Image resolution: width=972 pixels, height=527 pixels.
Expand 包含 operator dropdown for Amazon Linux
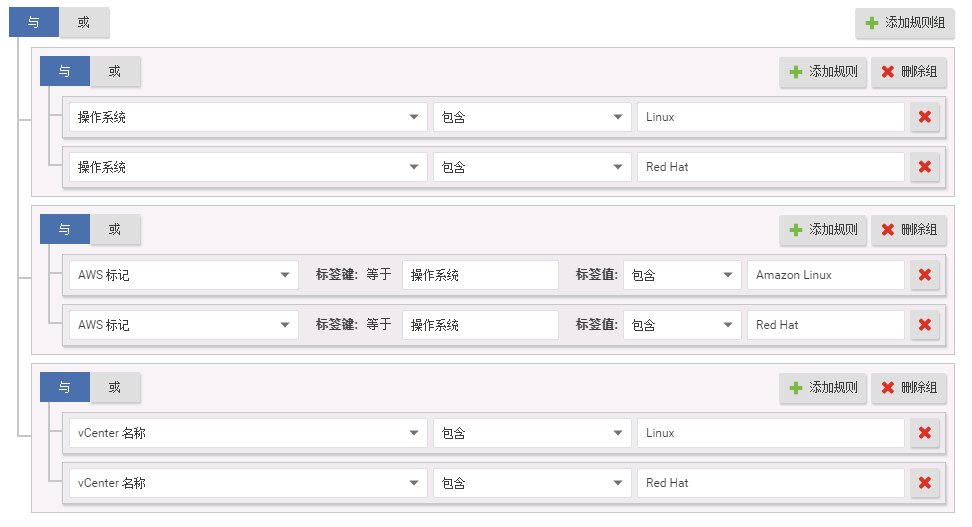point(681,275)
